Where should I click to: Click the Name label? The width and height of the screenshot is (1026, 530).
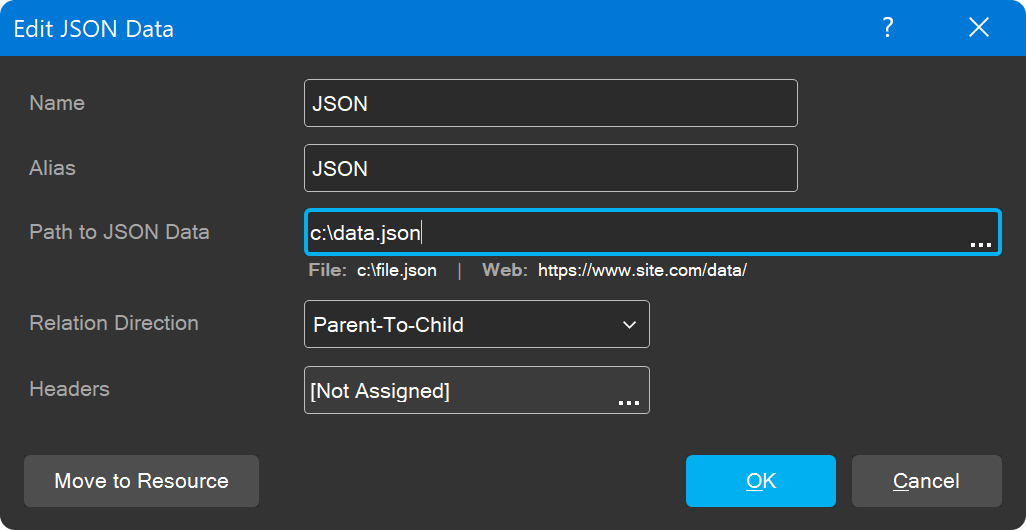57,103
